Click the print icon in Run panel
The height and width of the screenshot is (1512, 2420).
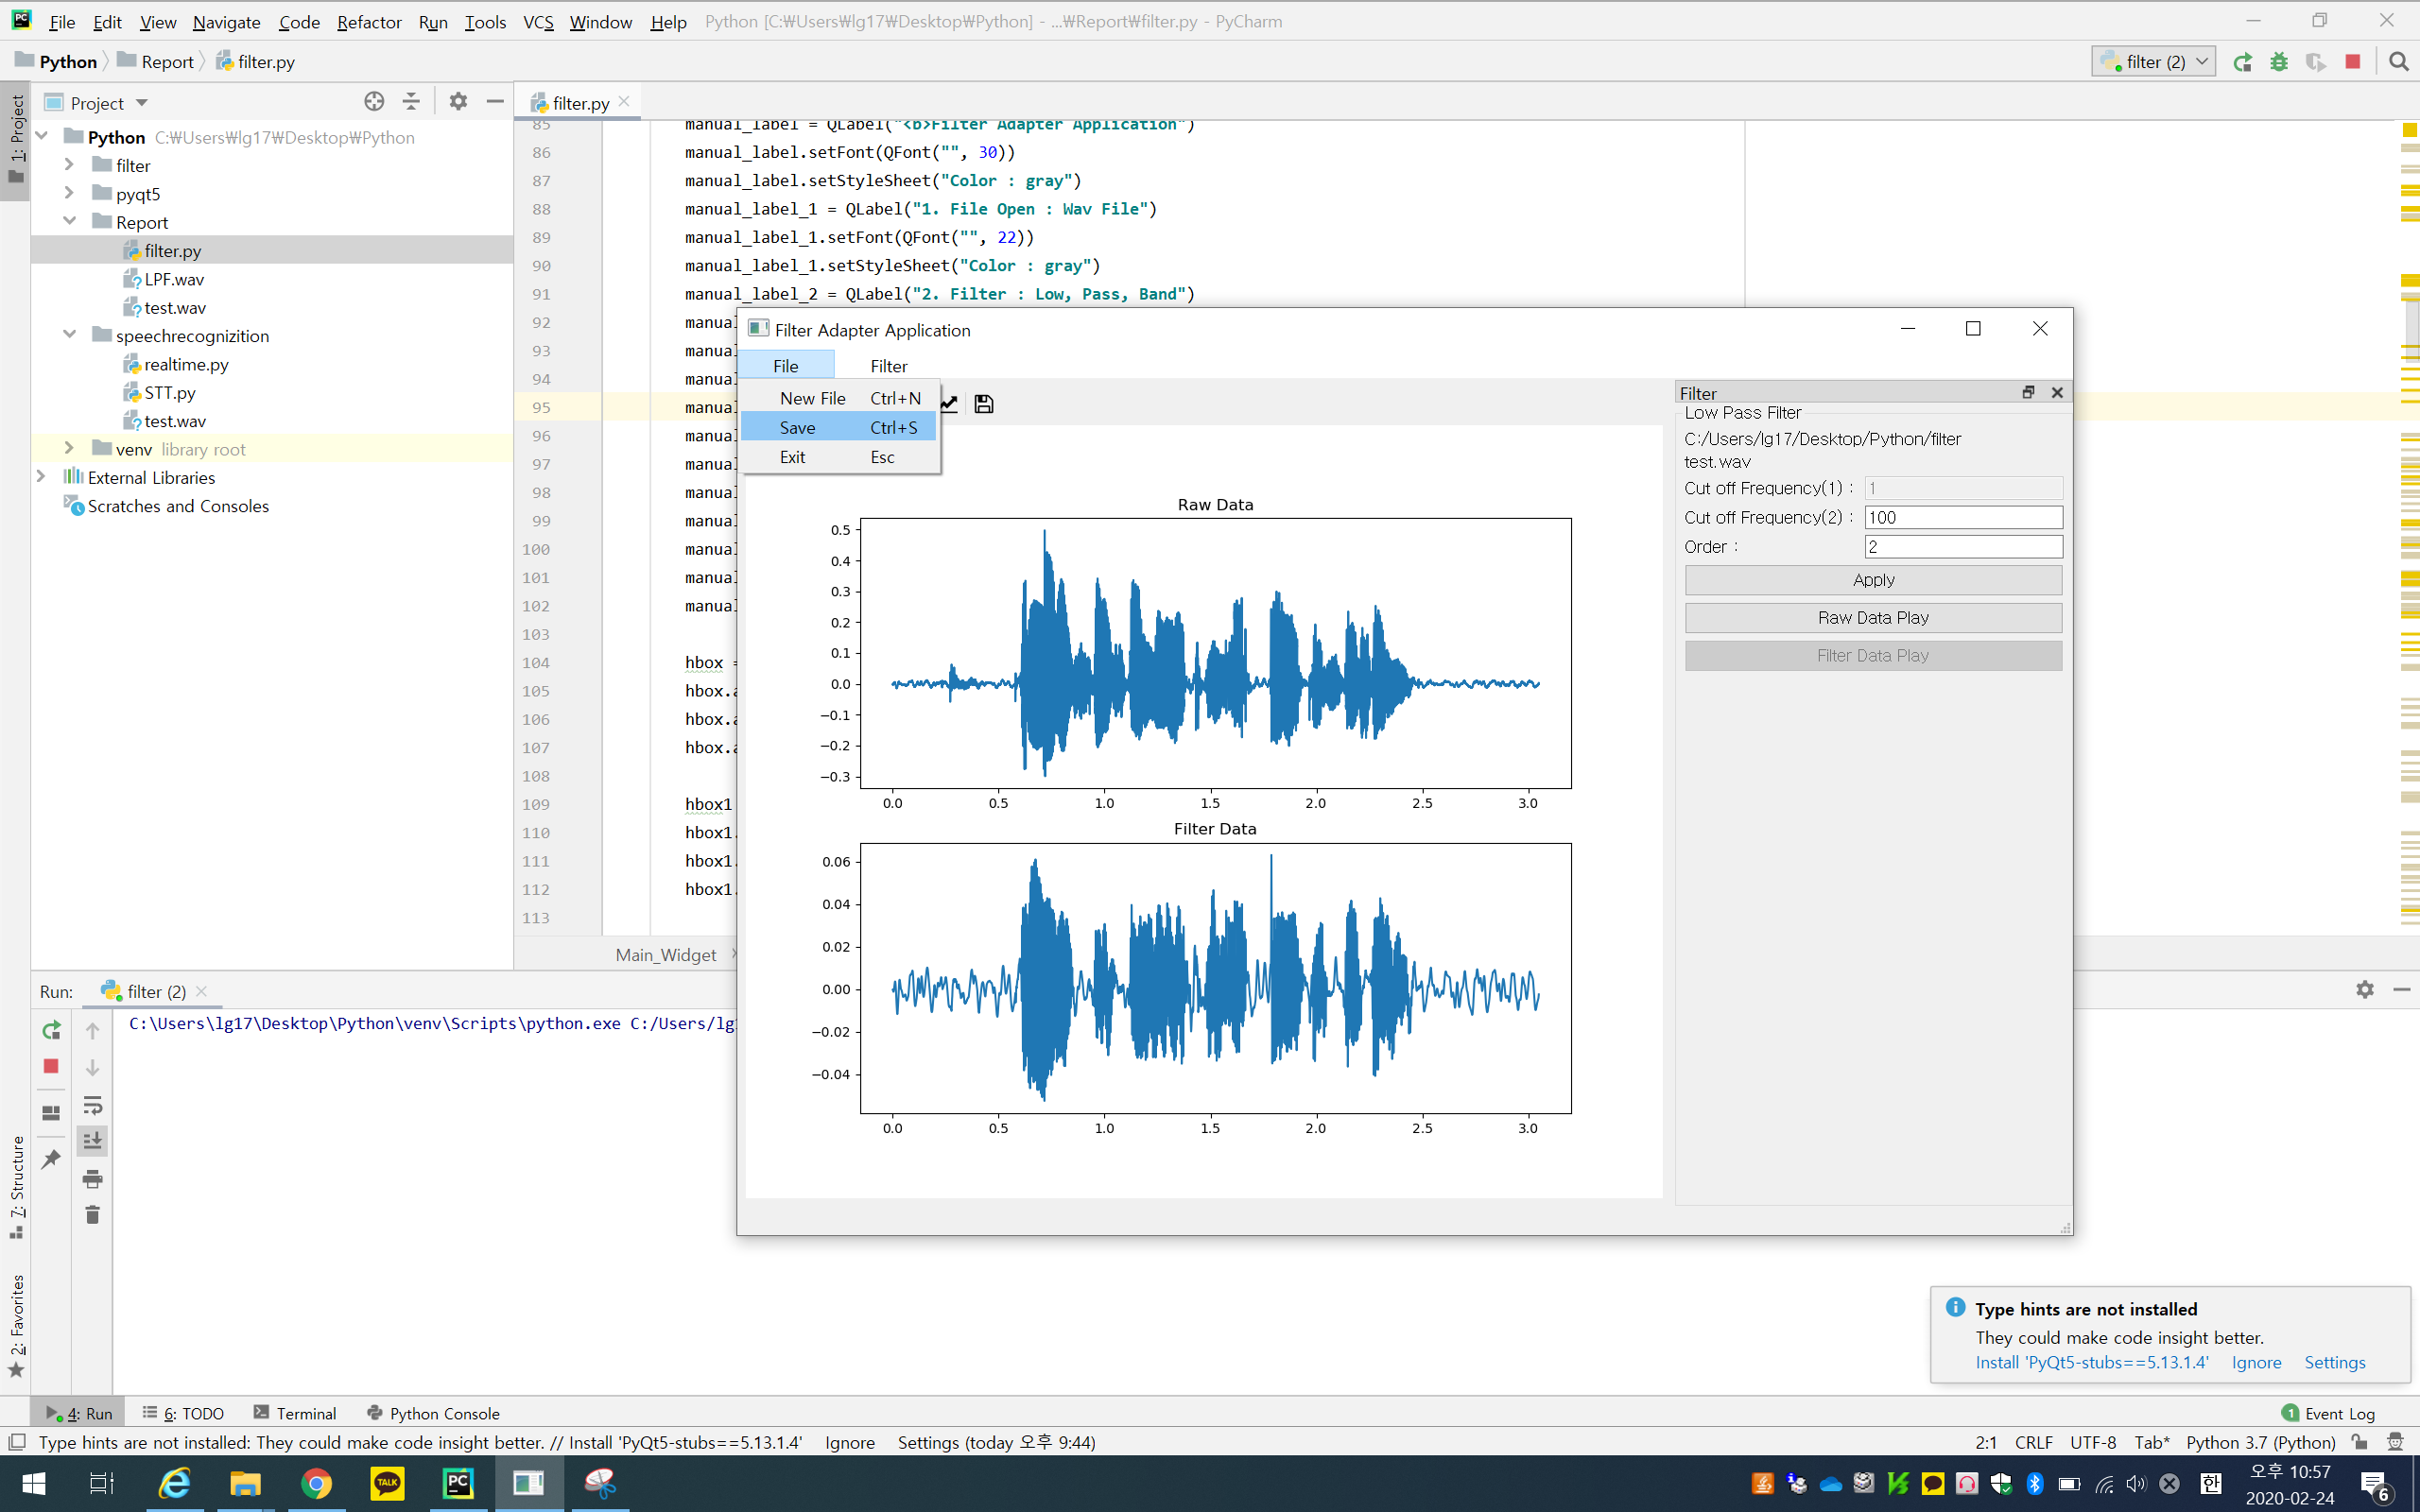coord(92,1179)
